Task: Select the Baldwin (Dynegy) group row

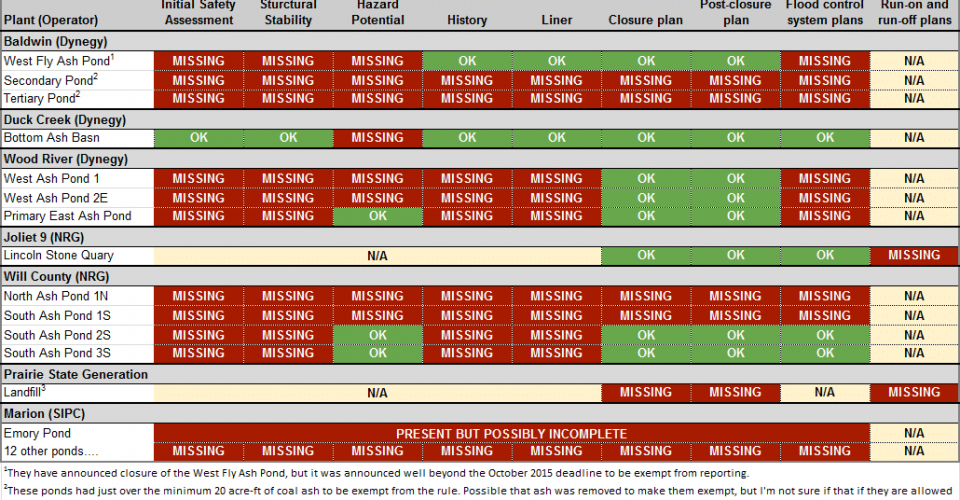Action: coord(479,41)
